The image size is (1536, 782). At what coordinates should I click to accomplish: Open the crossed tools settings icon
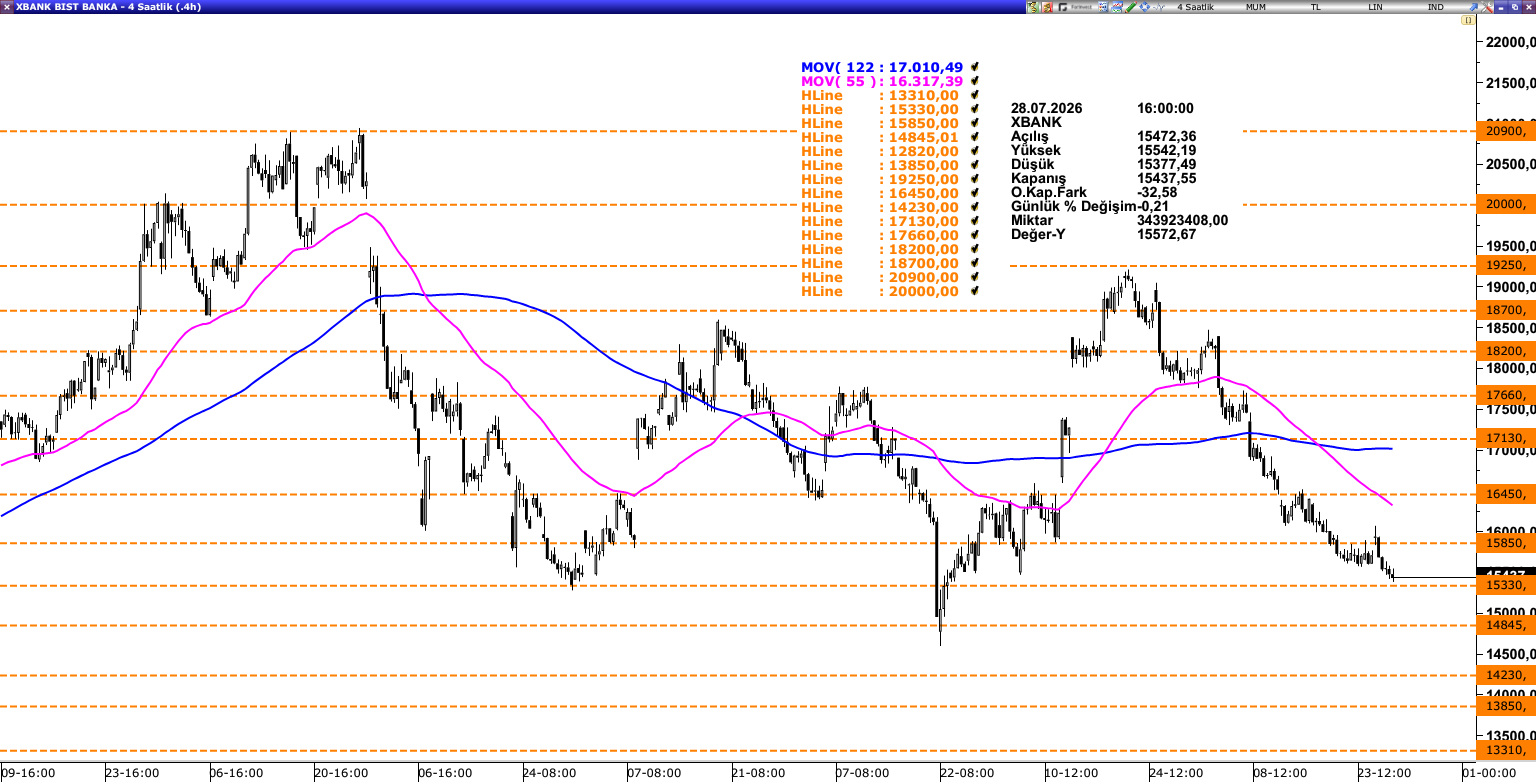[1487, 7]
